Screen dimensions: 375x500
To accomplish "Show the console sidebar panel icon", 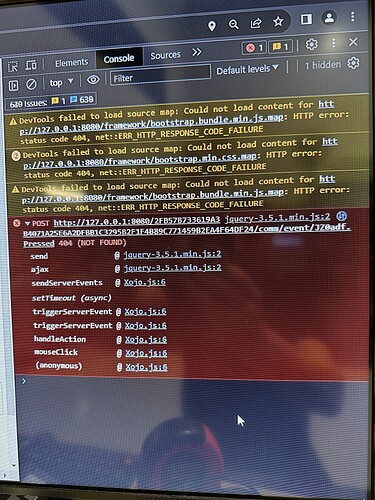I will [x=13, y=86].
